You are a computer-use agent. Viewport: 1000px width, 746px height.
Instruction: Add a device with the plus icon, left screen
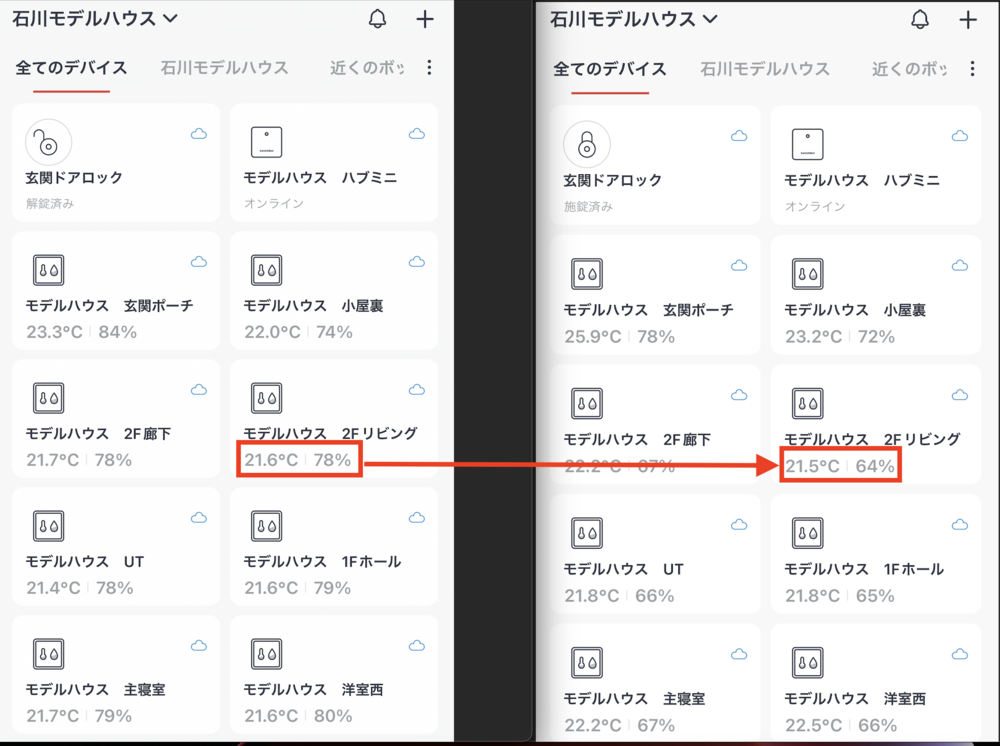pos(425,19)
